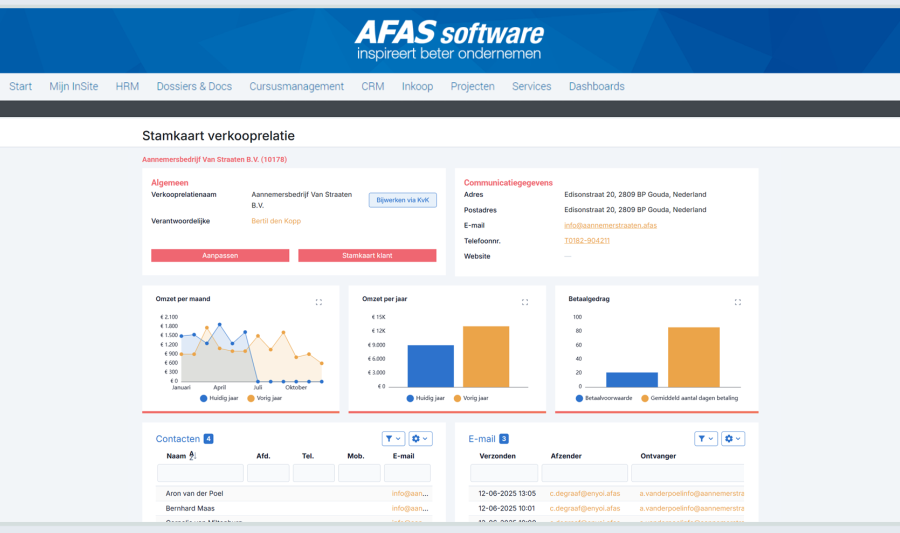Click the info@aannemerstraaten.afas email link

point(610,225)
